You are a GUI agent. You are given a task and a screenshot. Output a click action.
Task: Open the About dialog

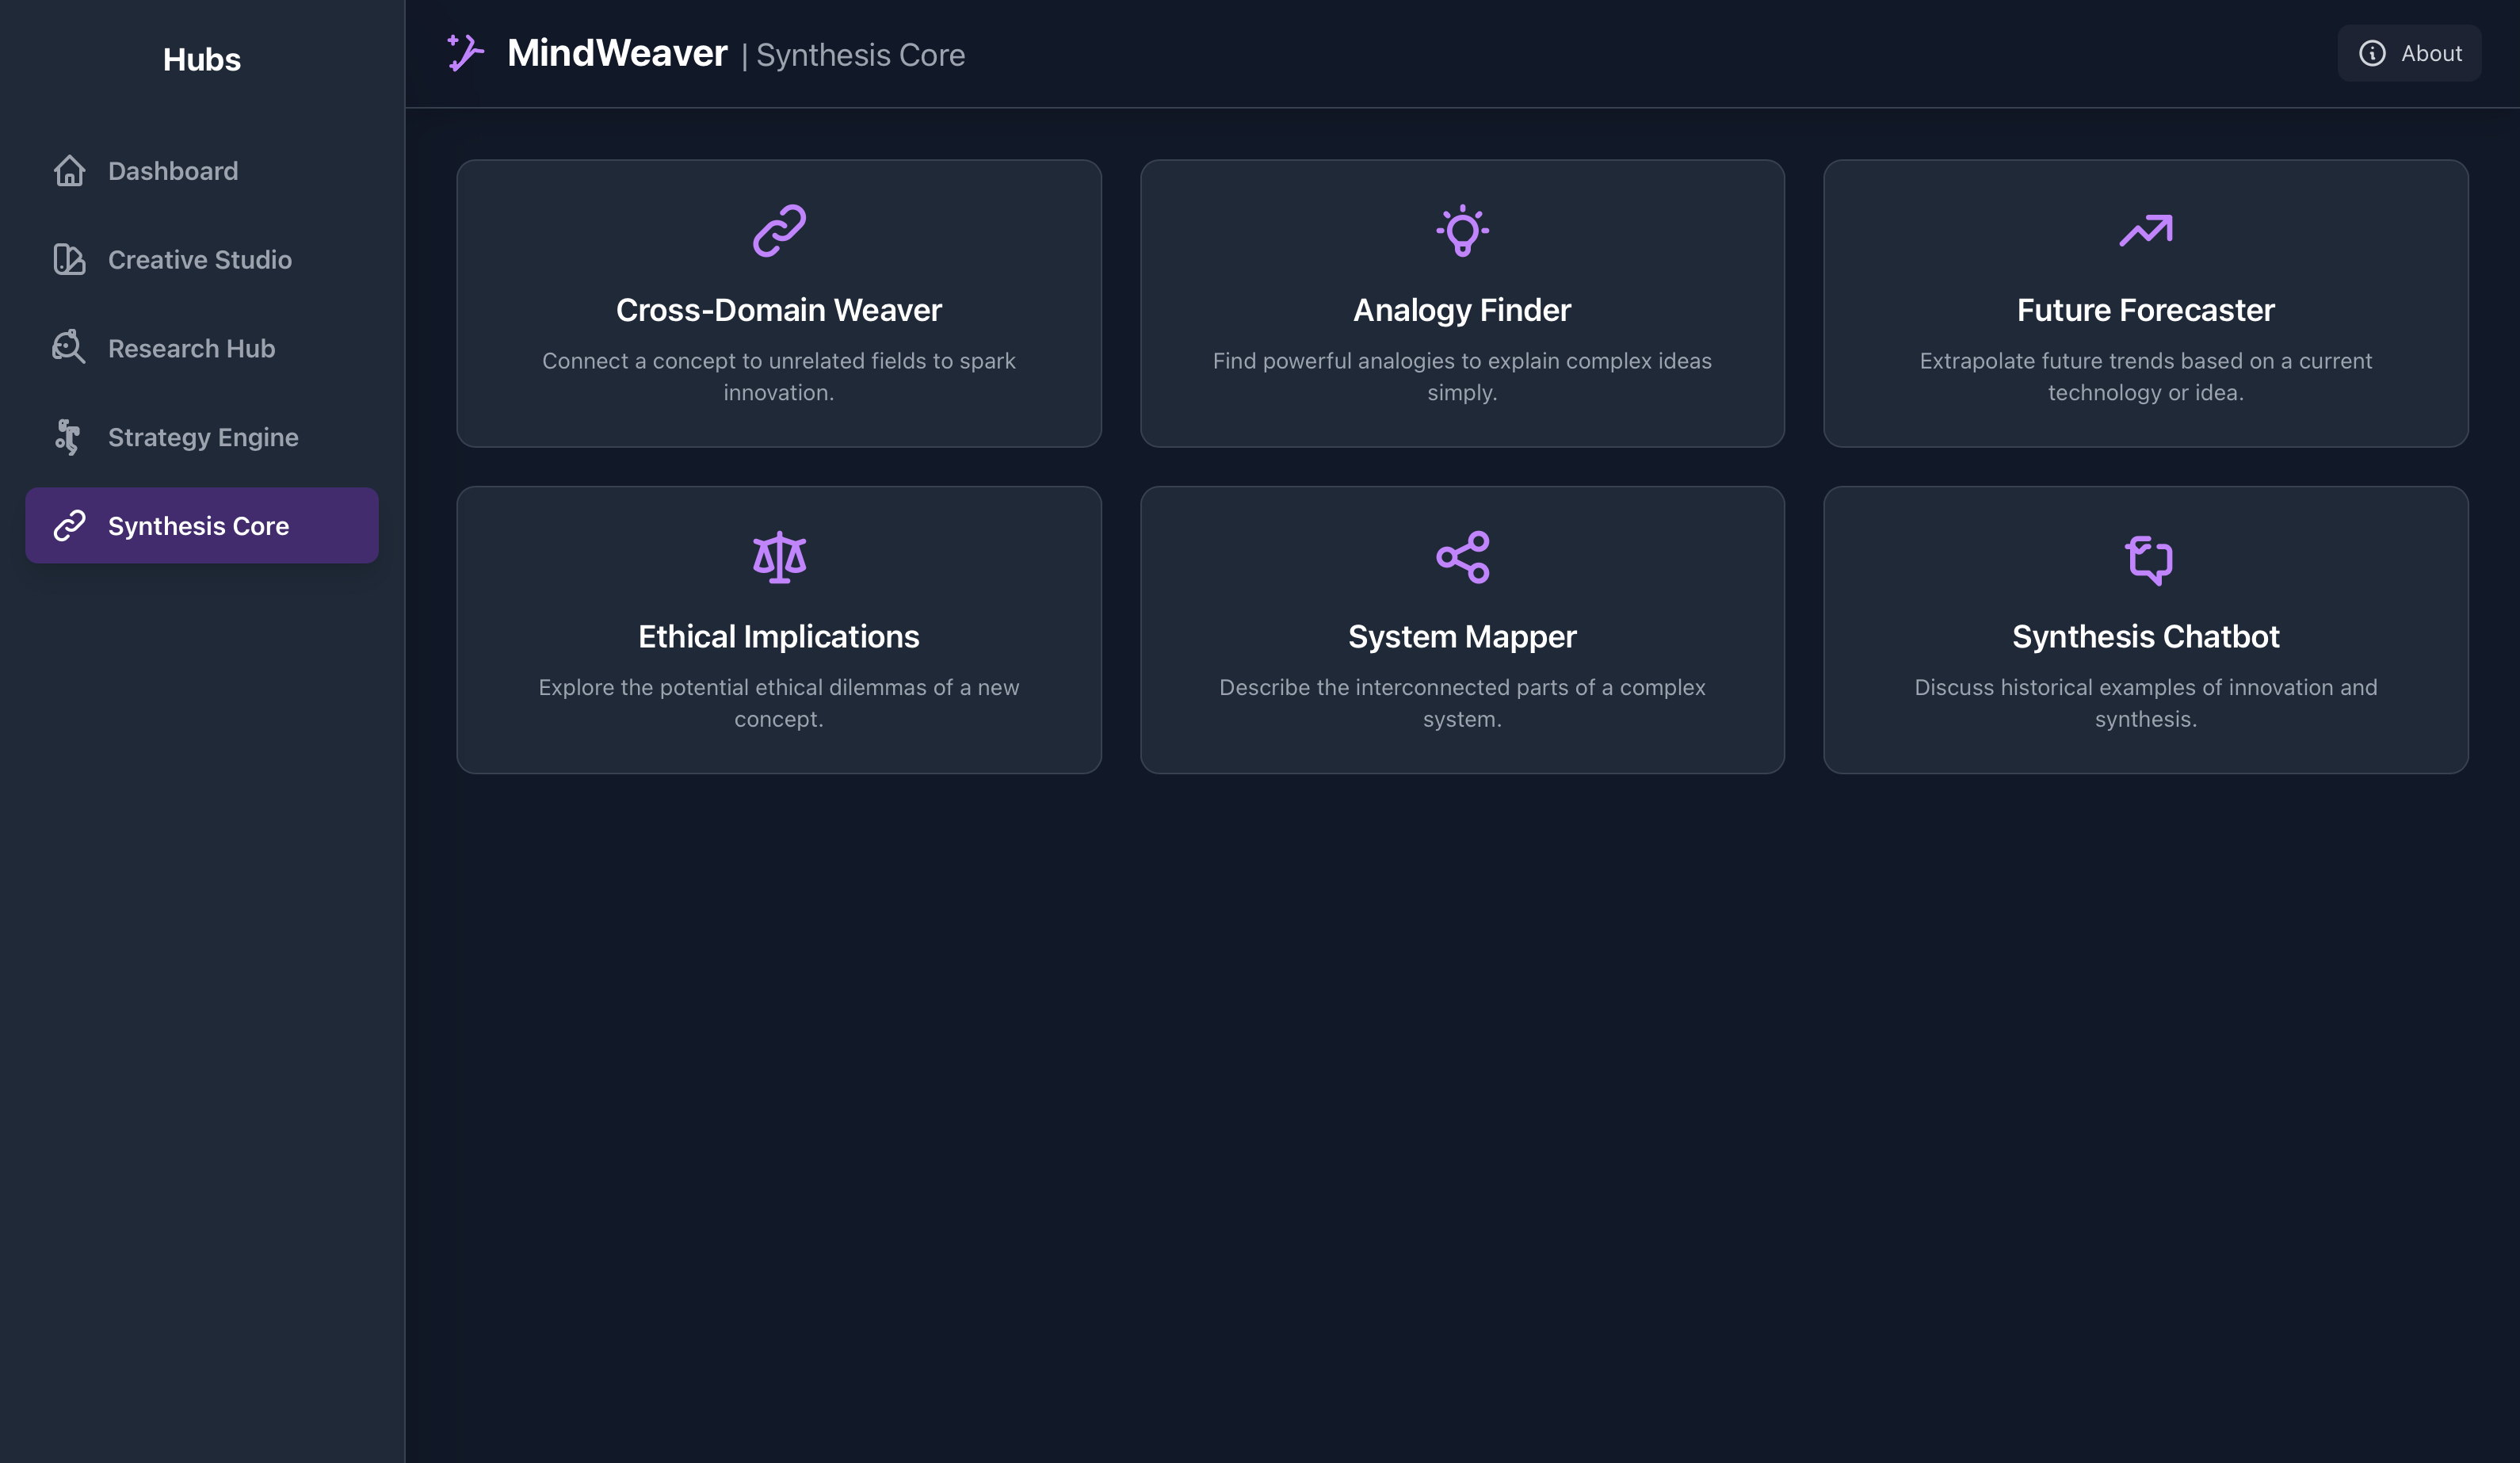(x=2409, y=53)
